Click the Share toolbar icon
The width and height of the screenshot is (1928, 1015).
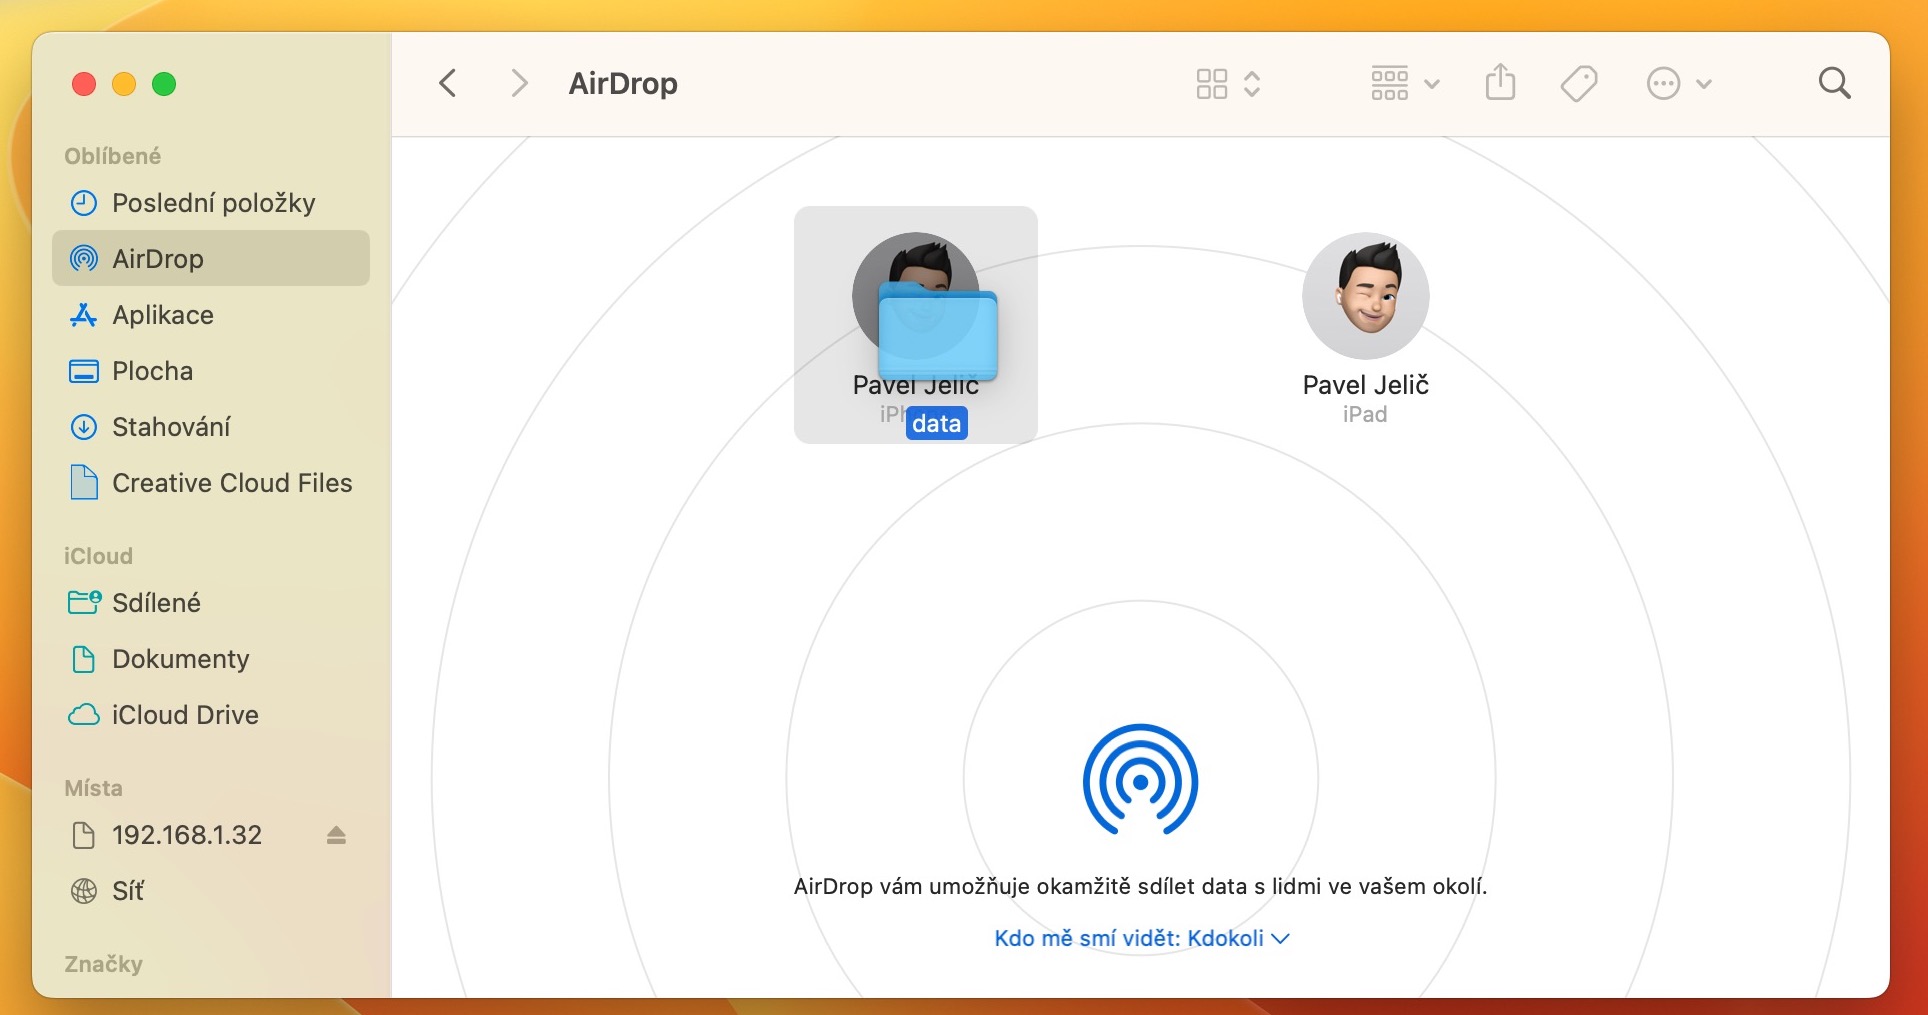[x=1500, y=83]
